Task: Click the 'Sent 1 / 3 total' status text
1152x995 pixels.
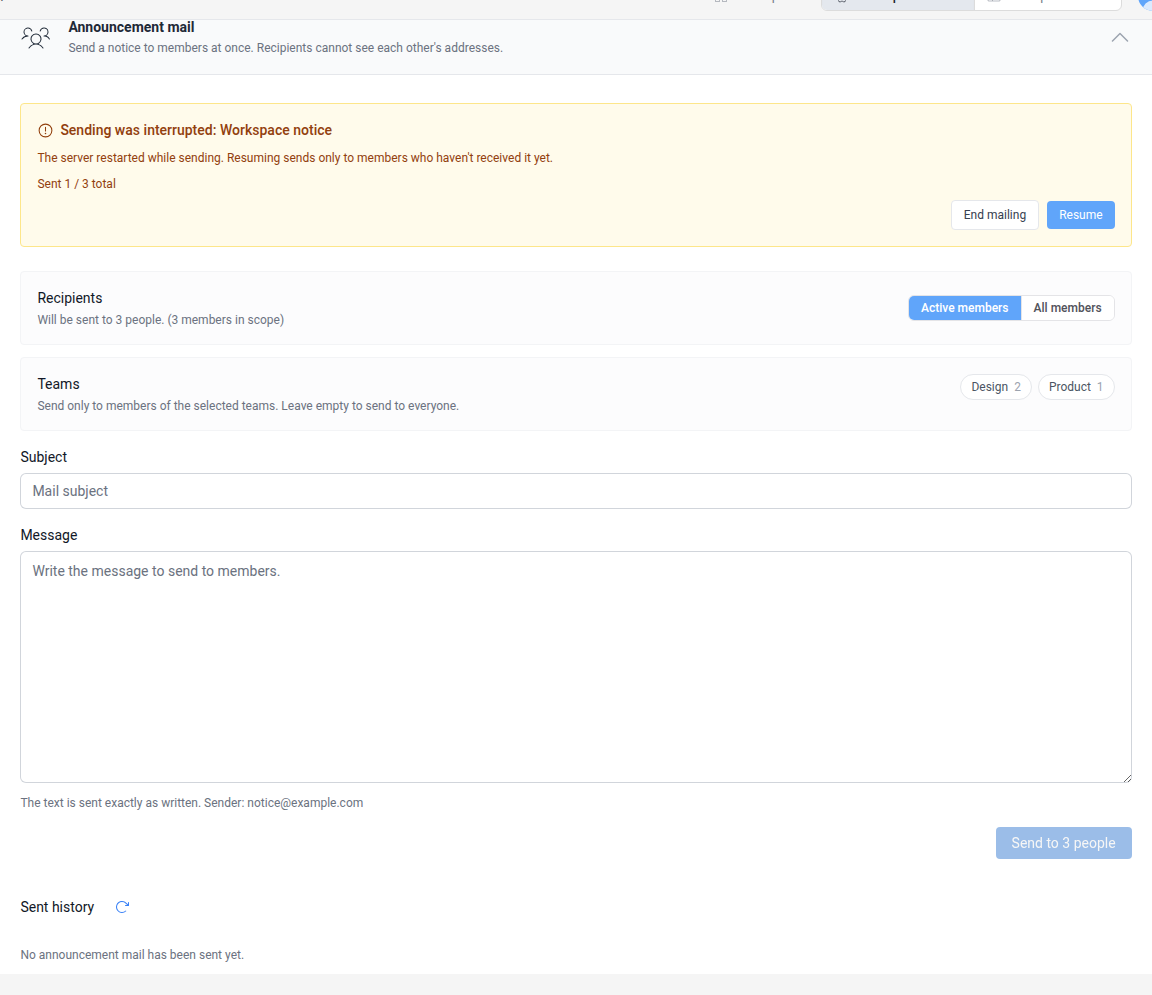Action: [x=76, y=184]
